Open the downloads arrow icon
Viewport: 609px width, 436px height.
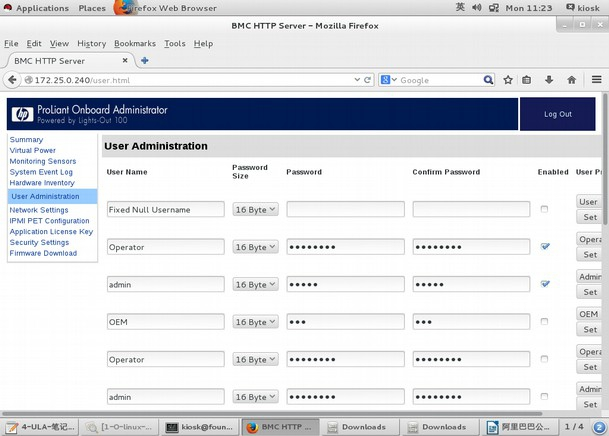coord(549,80)
